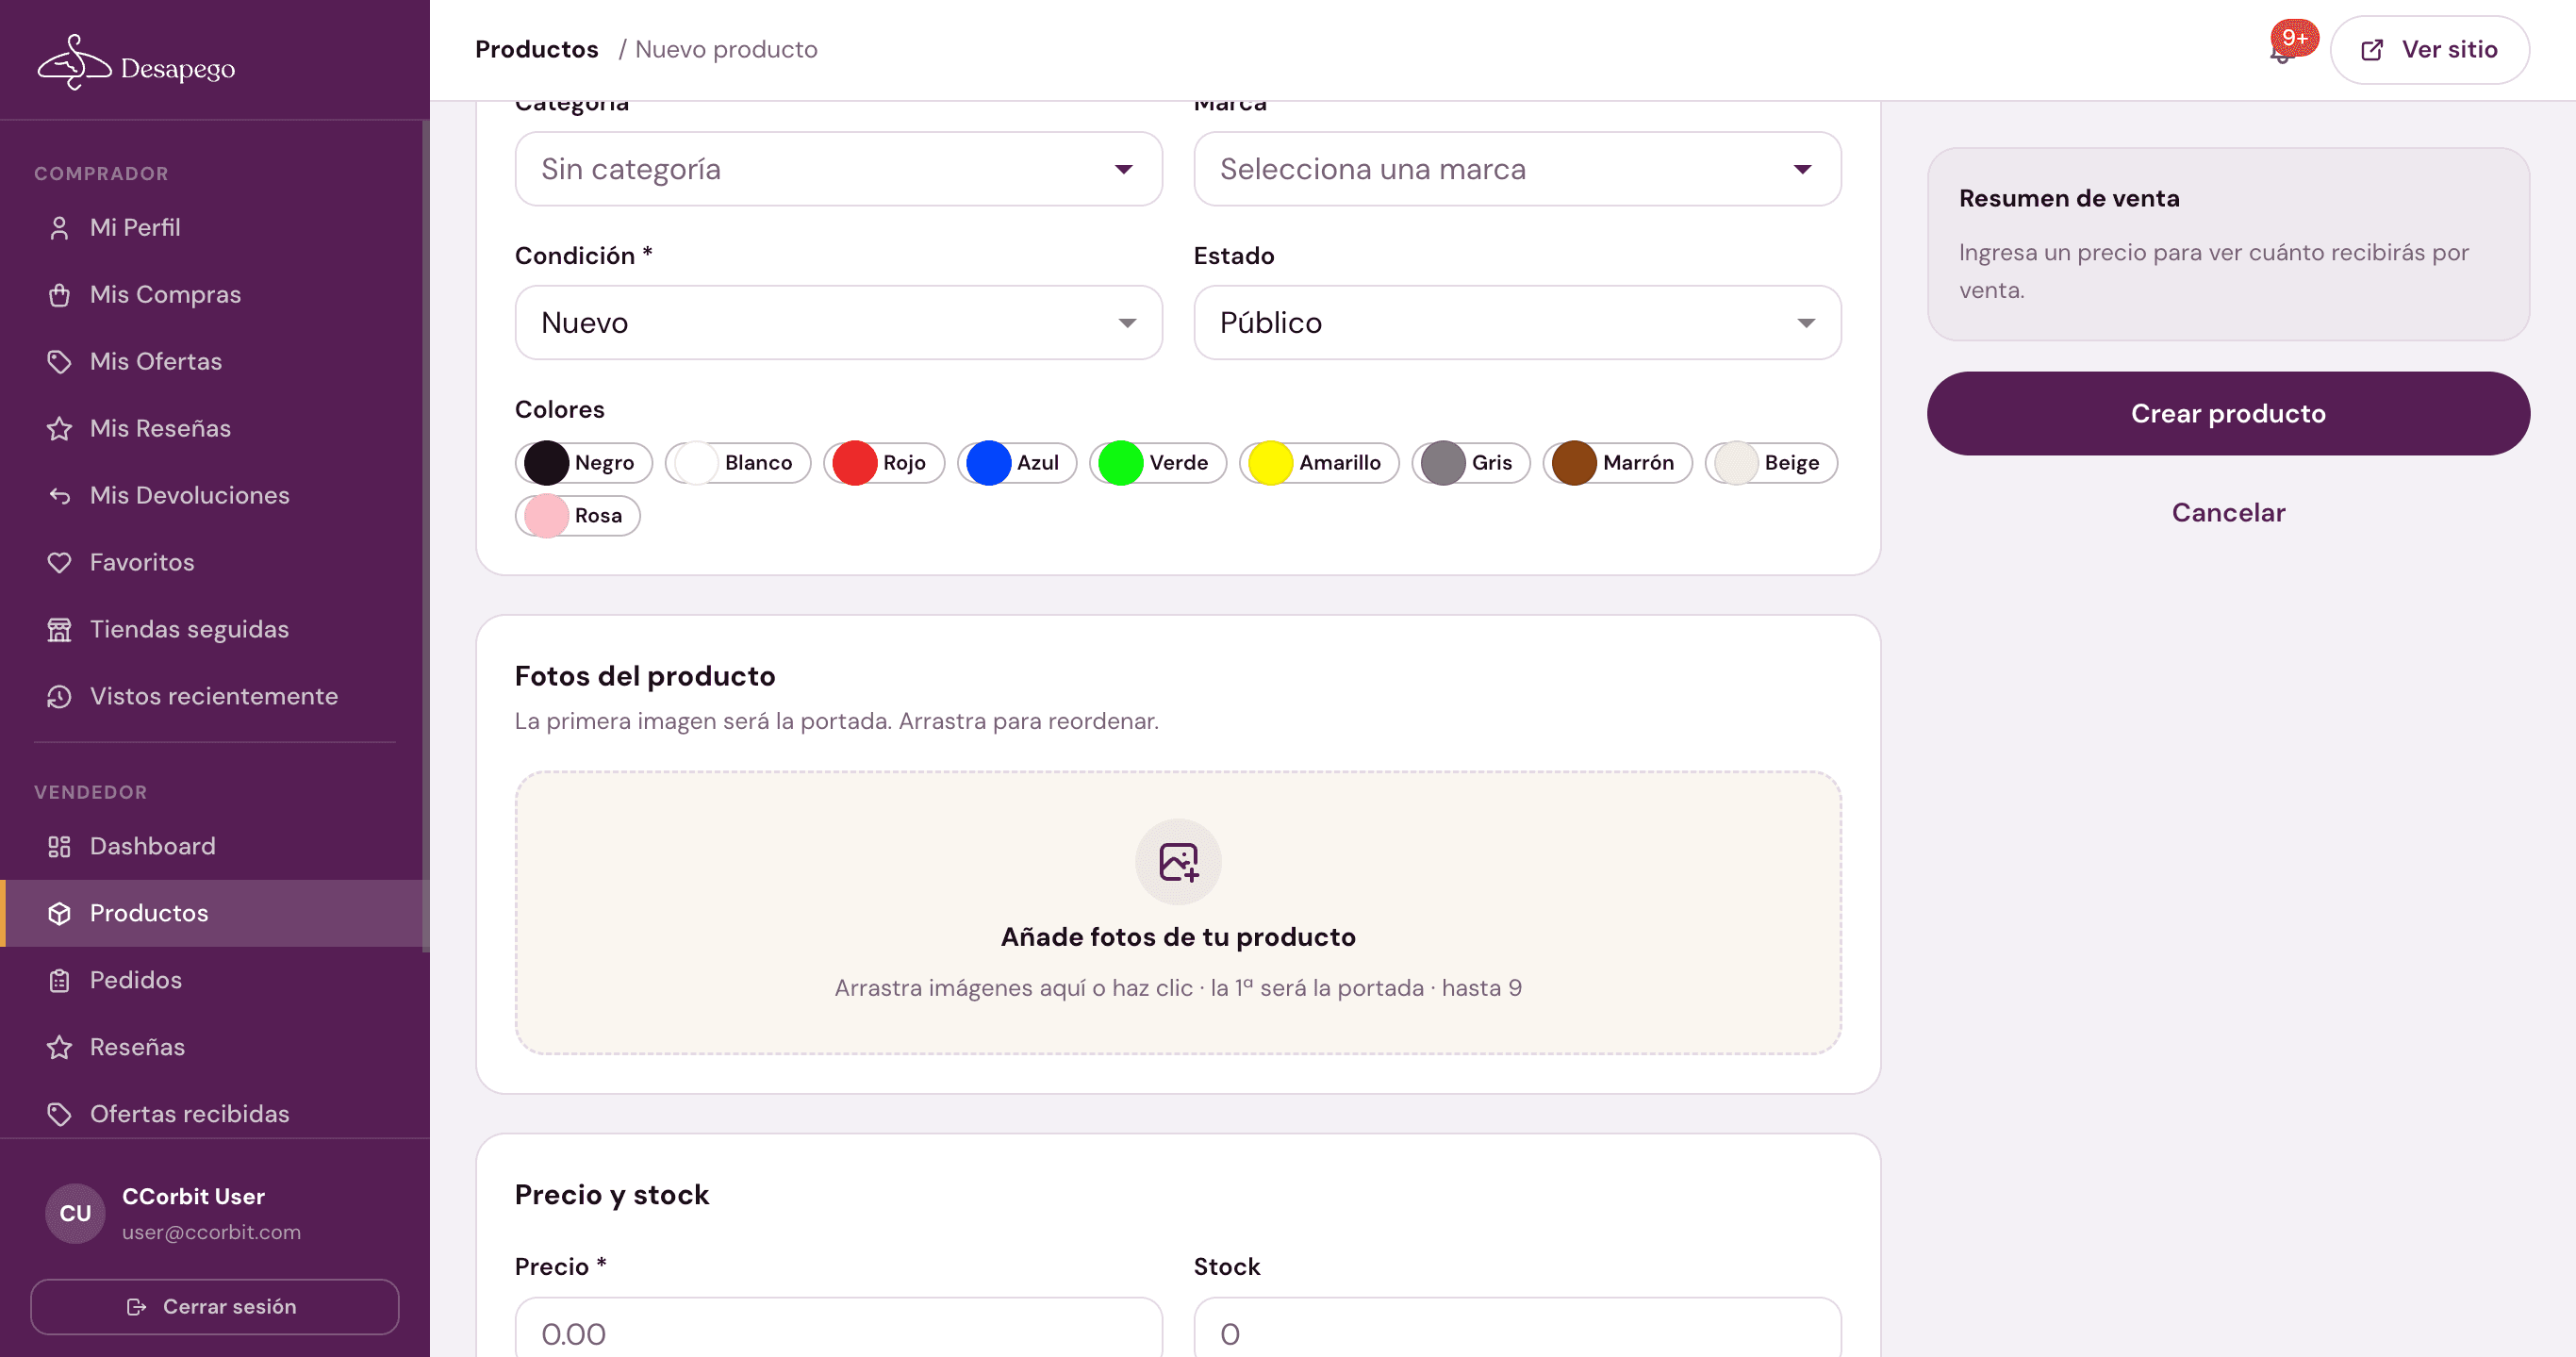The height and width of the screenshot is (1357, 2576).
Task: Select the Vistos recientemente history icon
Action: pos(59,696)
